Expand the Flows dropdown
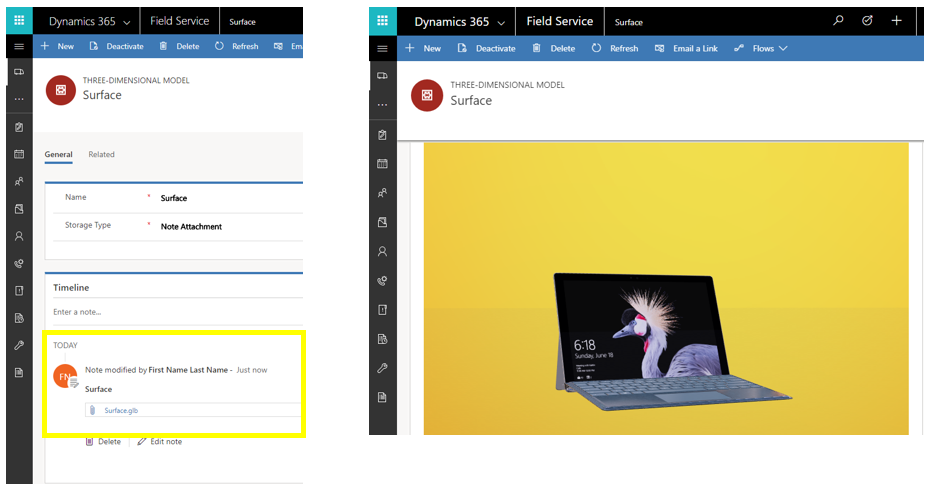 tap(761, 49)
